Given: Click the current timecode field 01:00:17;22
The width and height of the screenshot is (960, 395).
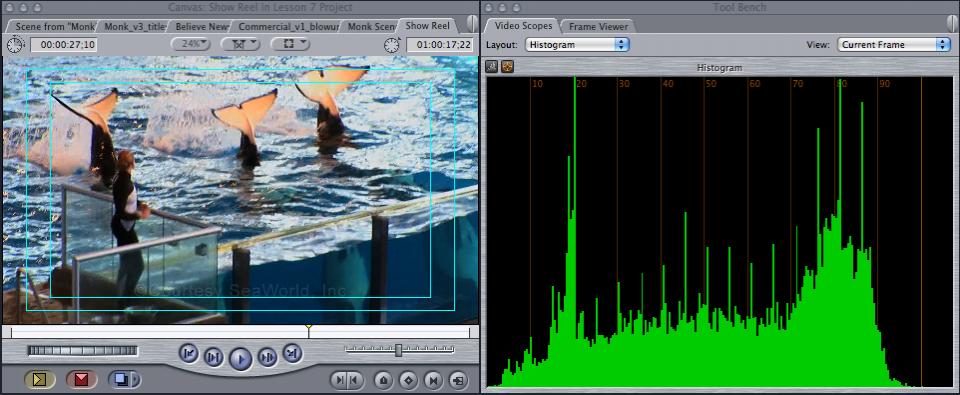Looking at the screenshot, I should pyautogui.click(x=440, y=45).
